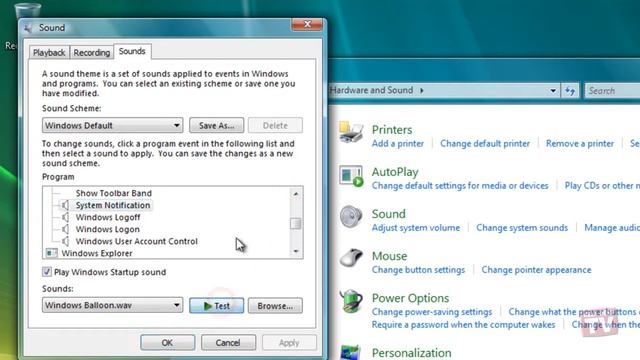Open the Mouse heading link
640x360 pixels.
[x=389, y=256]
